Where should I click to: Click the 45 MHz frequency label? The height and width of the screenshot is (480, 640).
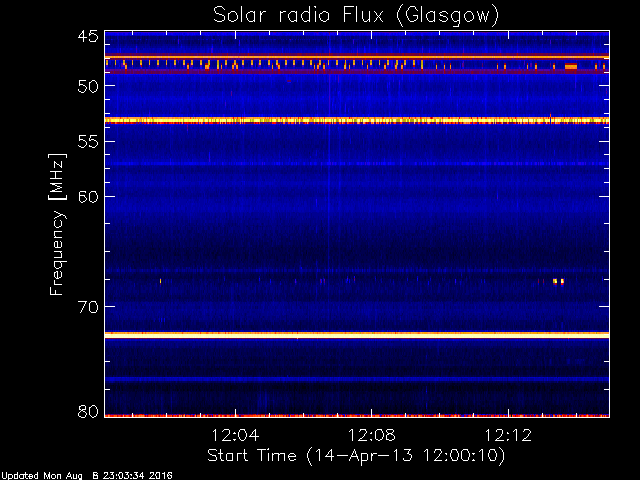click(88, 36)
